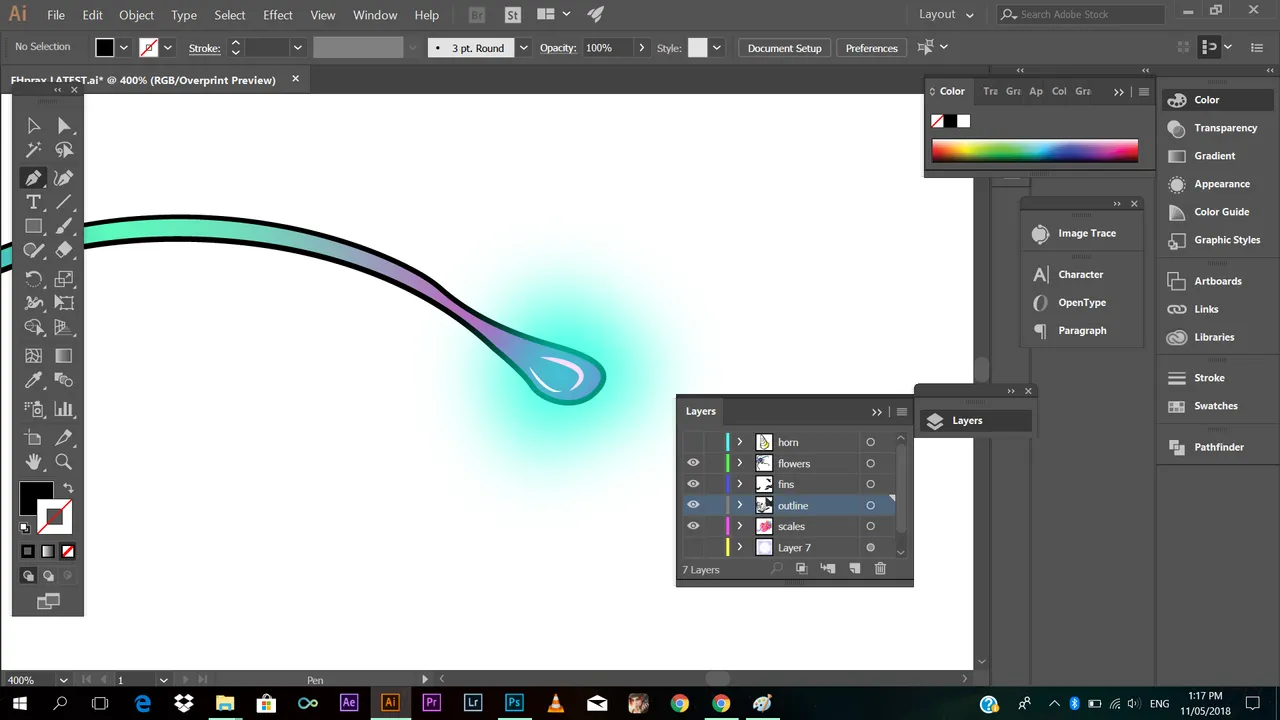1280x720 pixels.
Task: Select the Mesh tool
Action: (33, 356)
